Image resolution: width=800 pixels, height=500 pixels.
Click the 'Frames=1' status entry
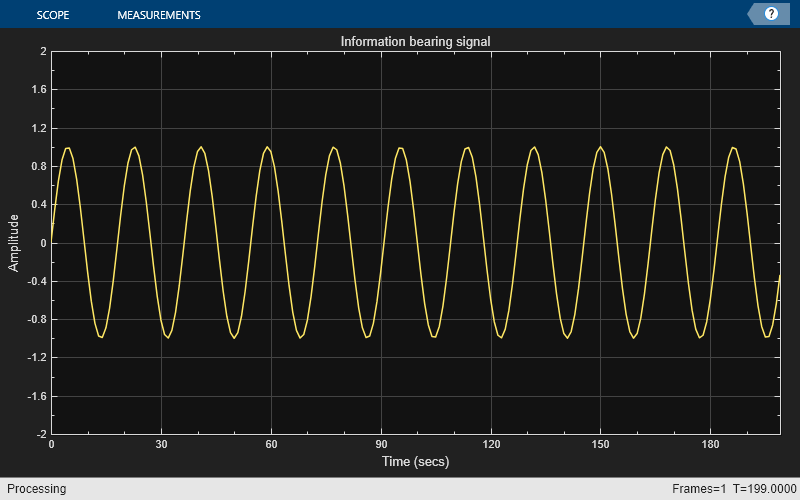click(x=698, y=489)
